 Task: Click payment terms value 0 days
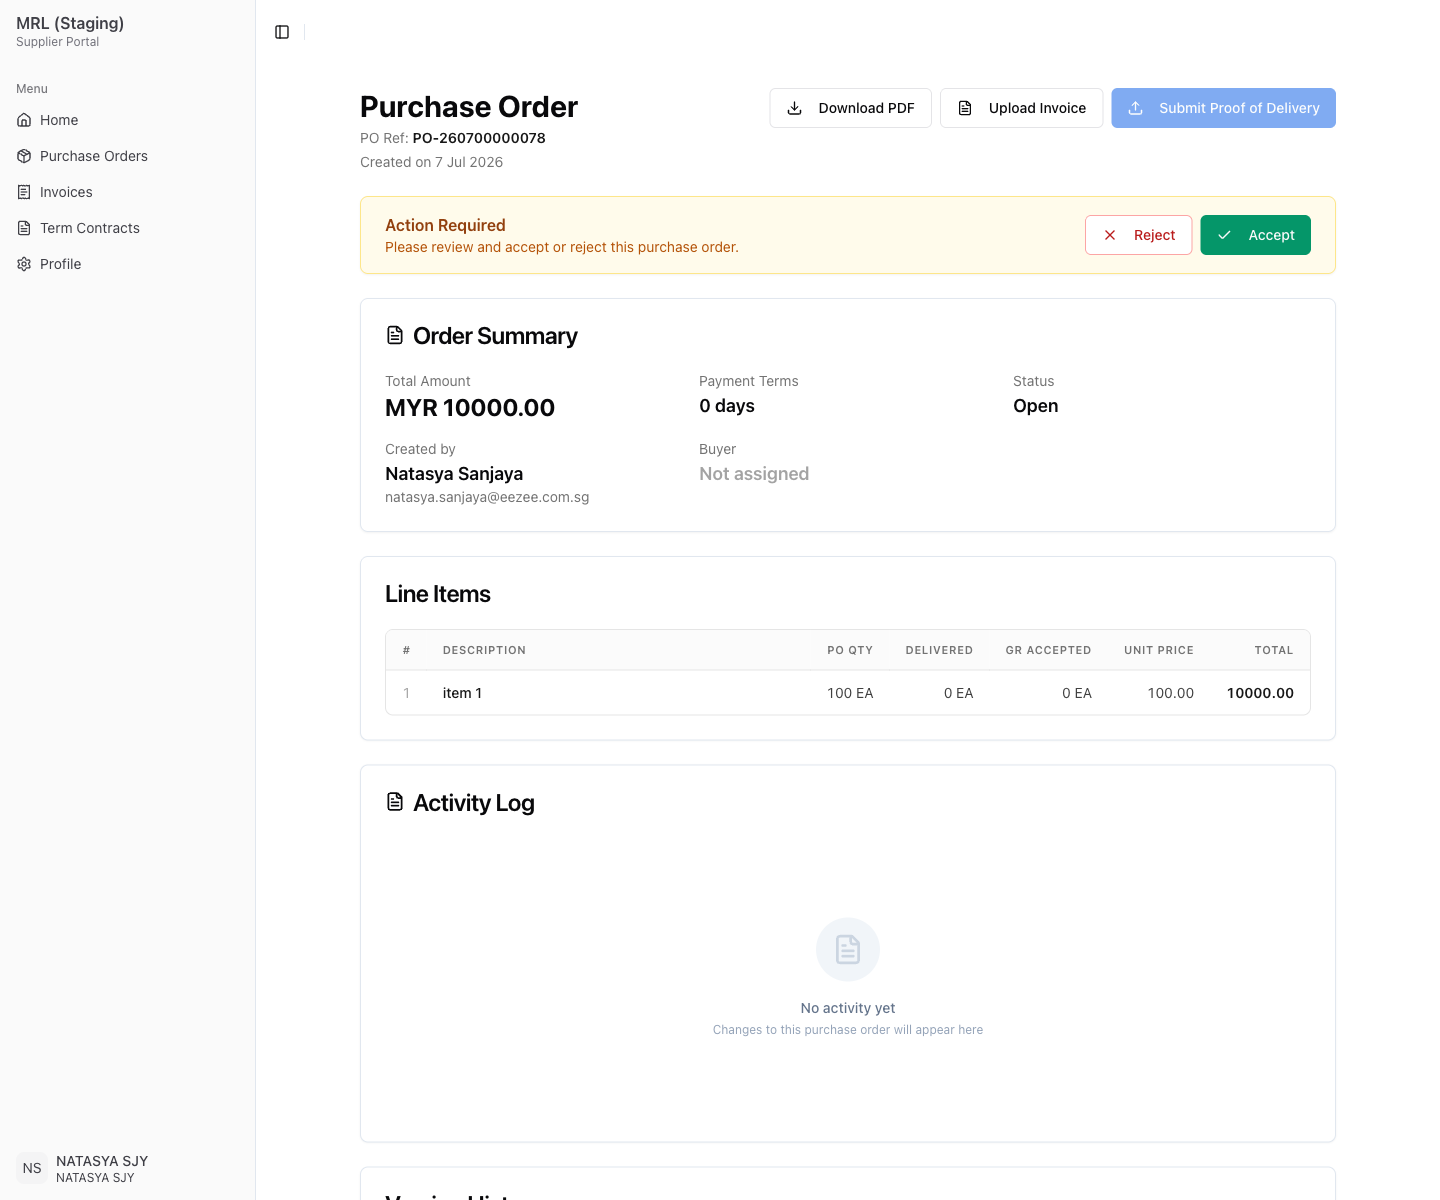point(727,406)
